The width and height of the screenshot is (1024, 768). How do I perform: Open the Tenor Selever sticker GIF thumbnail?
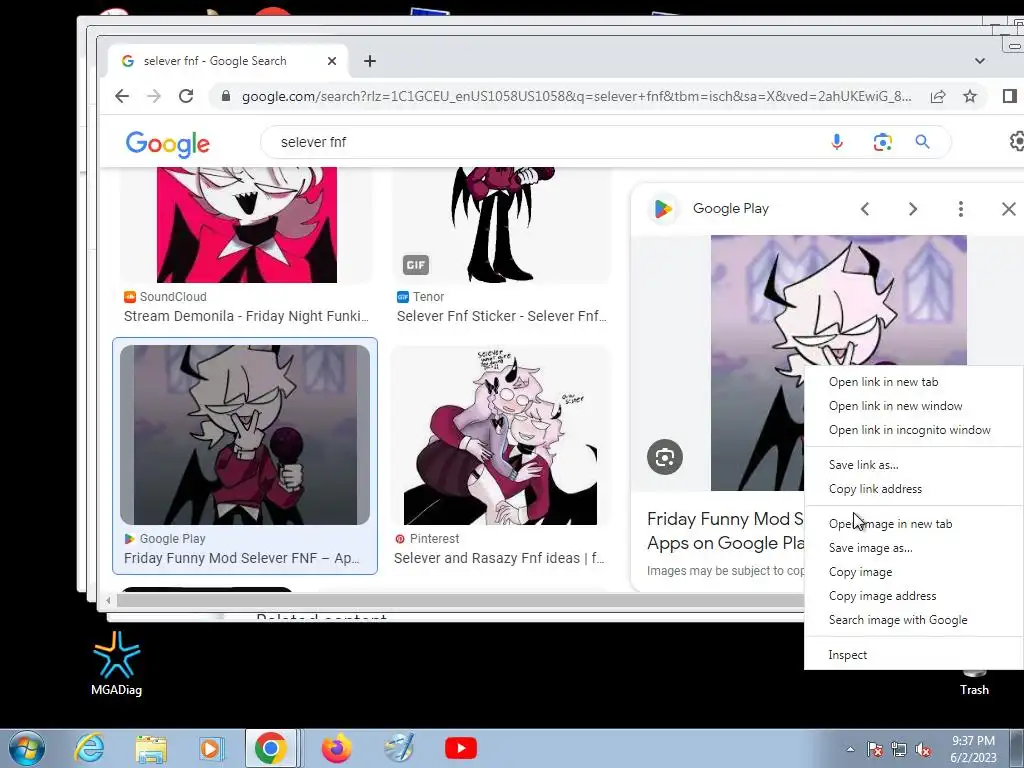pos(501,225)
